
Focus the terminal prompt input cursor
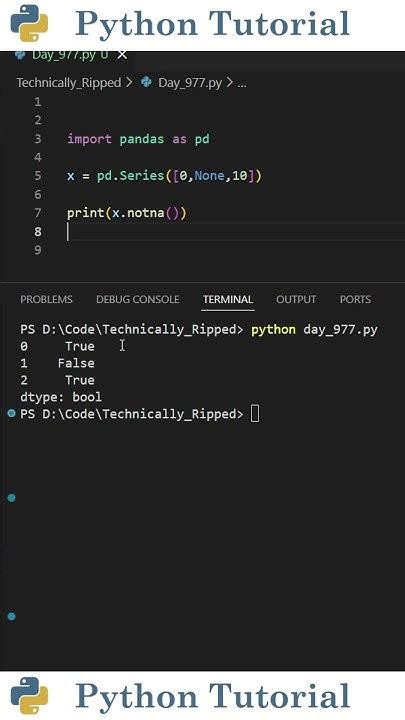click(255, 414)
